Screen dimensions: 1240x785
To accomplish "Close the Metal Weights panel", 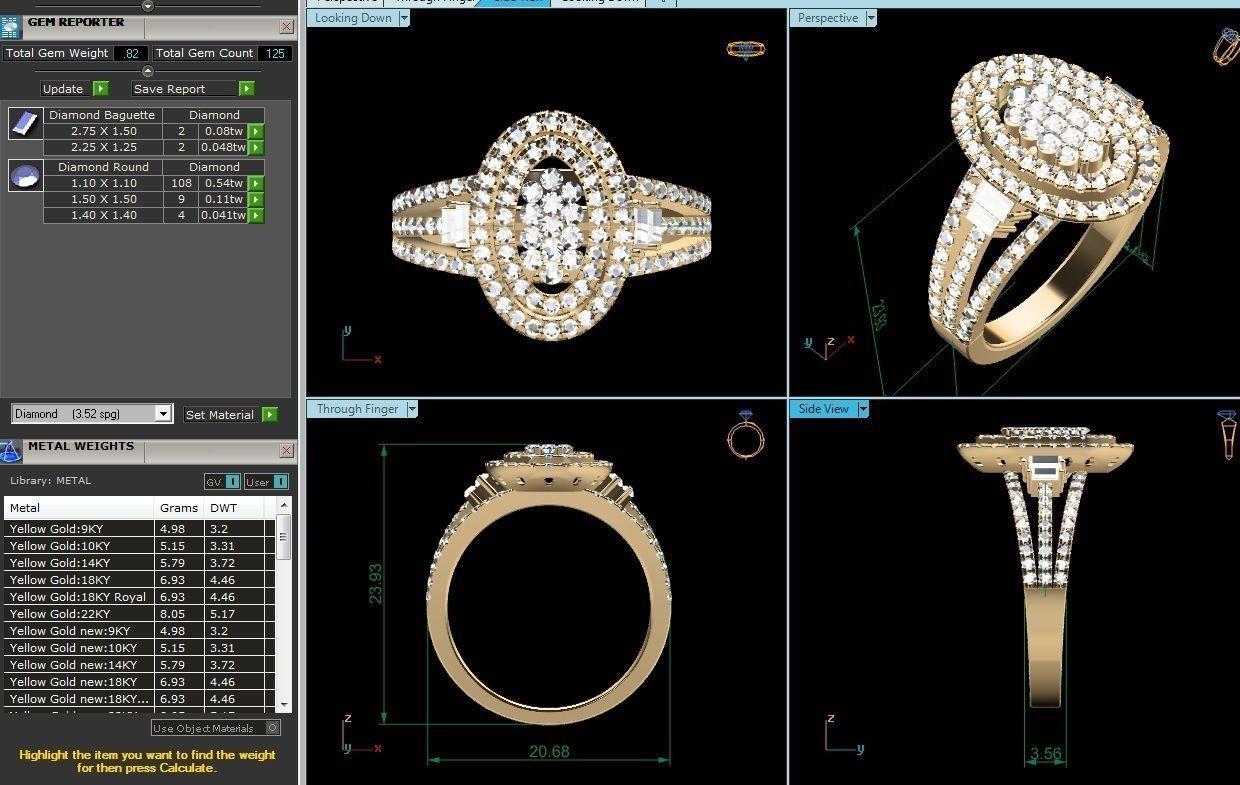I will tap(287, 451).
